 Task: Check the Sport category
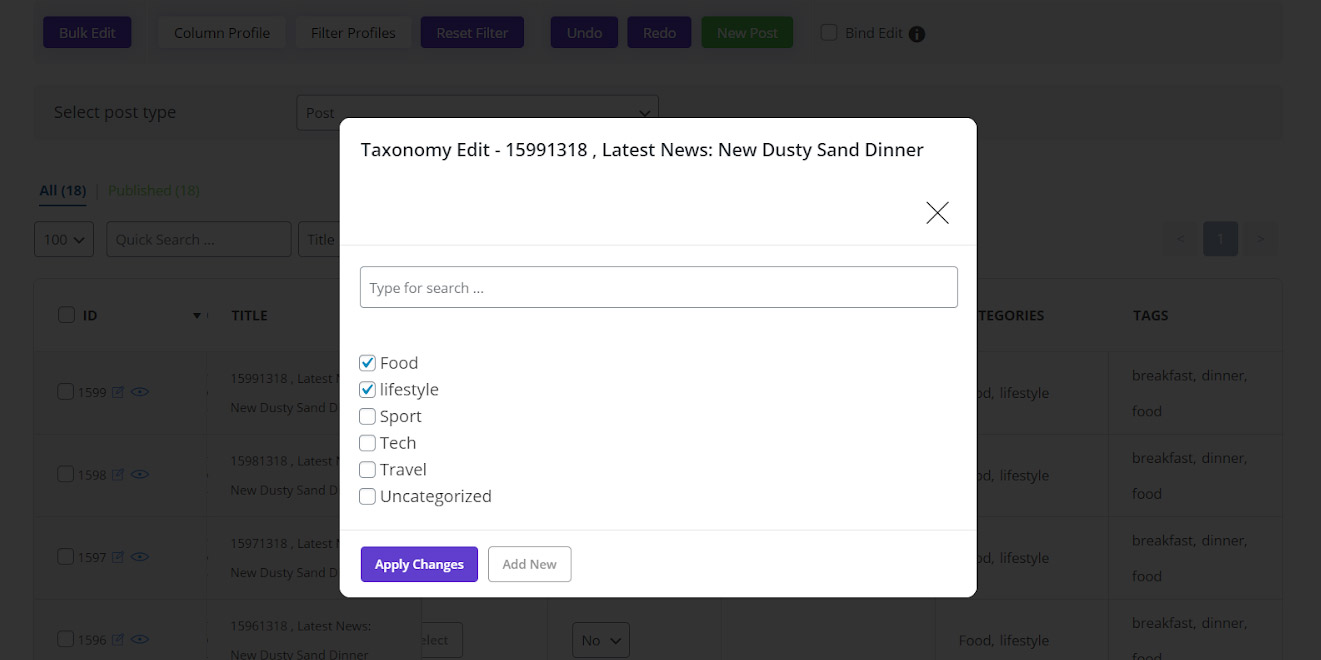click(x=367, y=417)
